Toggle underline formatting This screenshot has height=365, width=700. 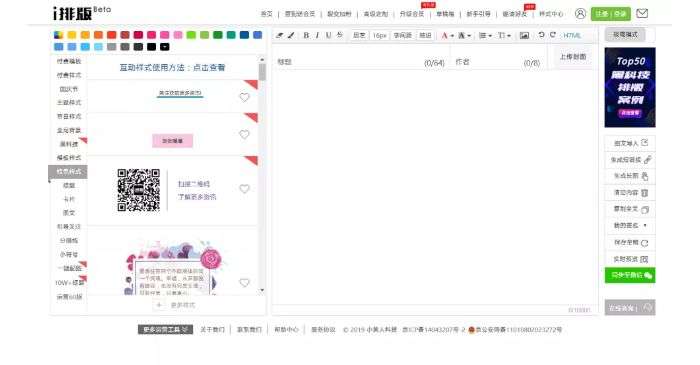329,35
